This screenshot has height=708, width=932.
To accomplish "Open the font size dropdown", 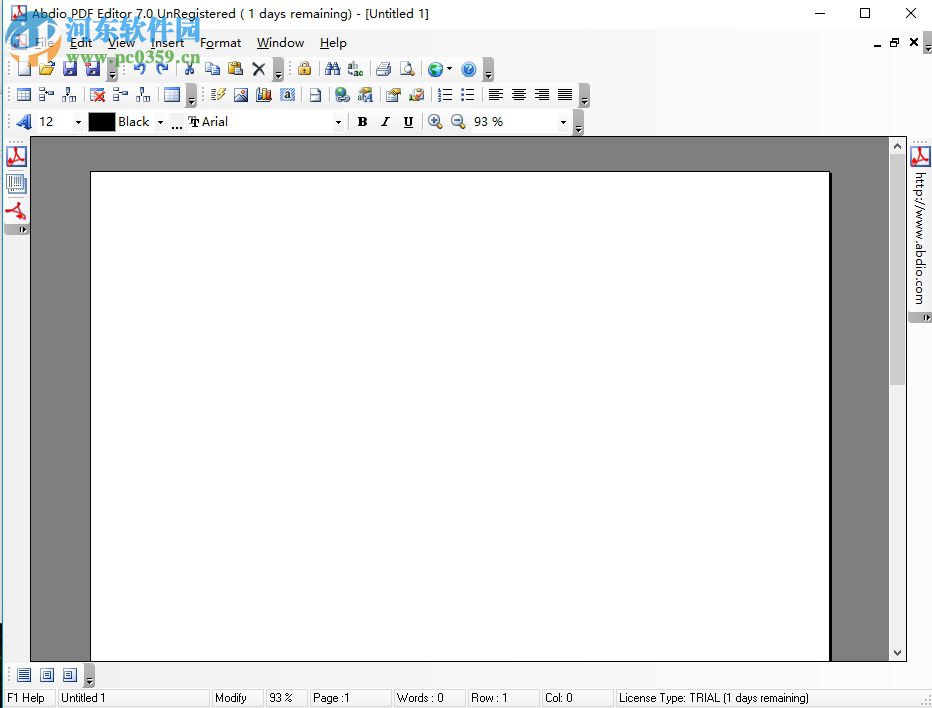I will tap(78, 121).
